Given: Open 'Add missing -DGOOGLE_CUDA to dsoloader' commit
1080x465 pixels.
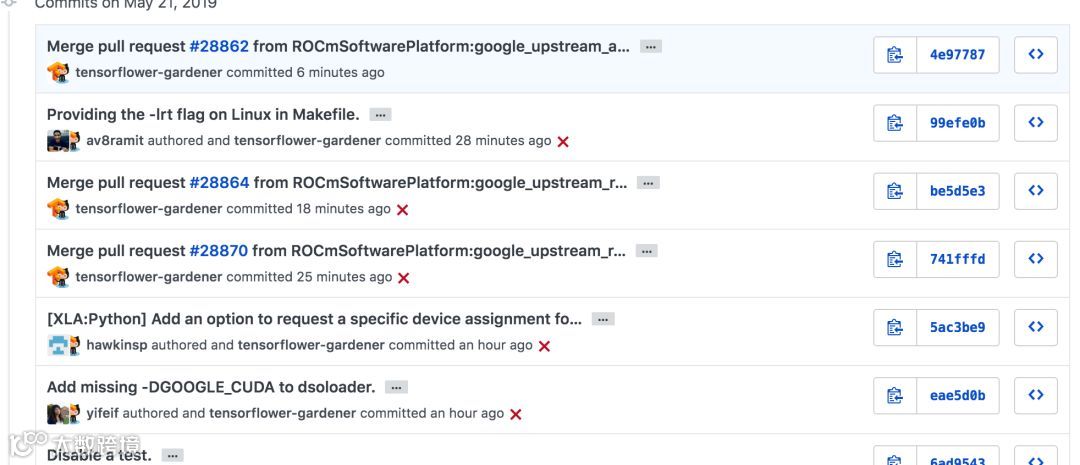Looking at the screenshot, I should 210,387.
